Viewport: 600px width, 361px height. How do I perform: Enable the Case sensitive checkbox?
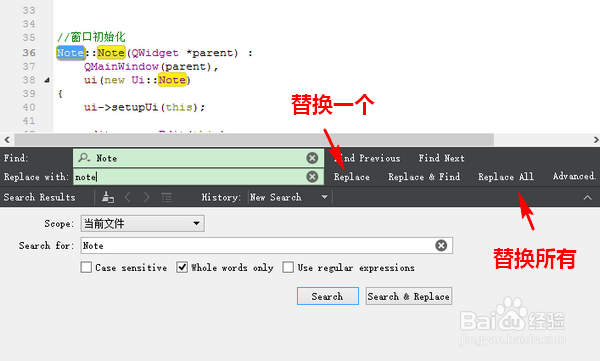[x=86, y=267]
